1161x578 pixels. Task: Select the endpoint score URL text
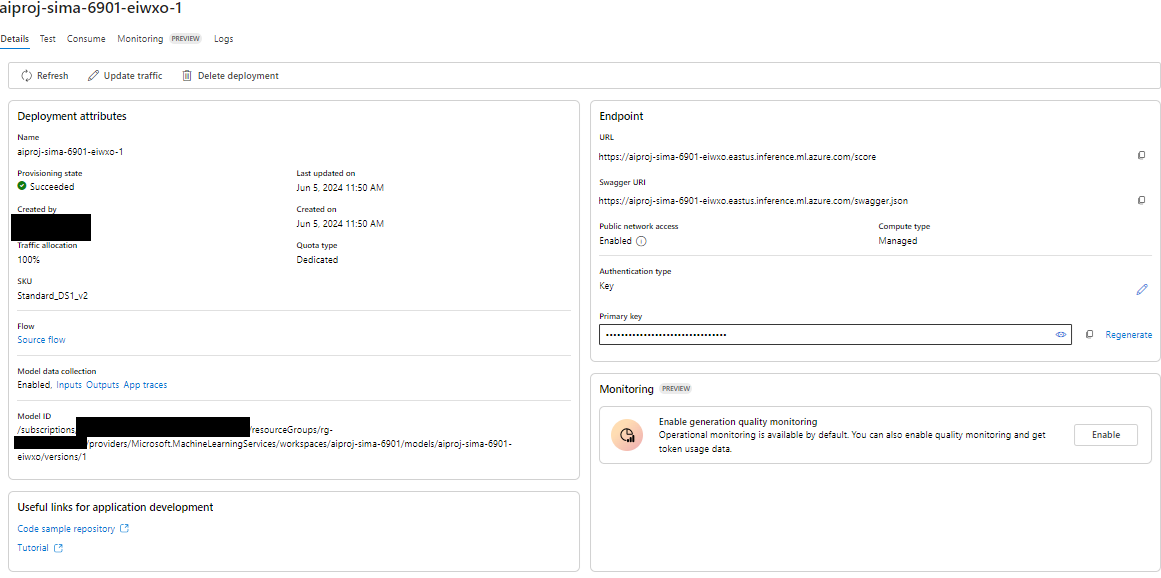[737, 156]
